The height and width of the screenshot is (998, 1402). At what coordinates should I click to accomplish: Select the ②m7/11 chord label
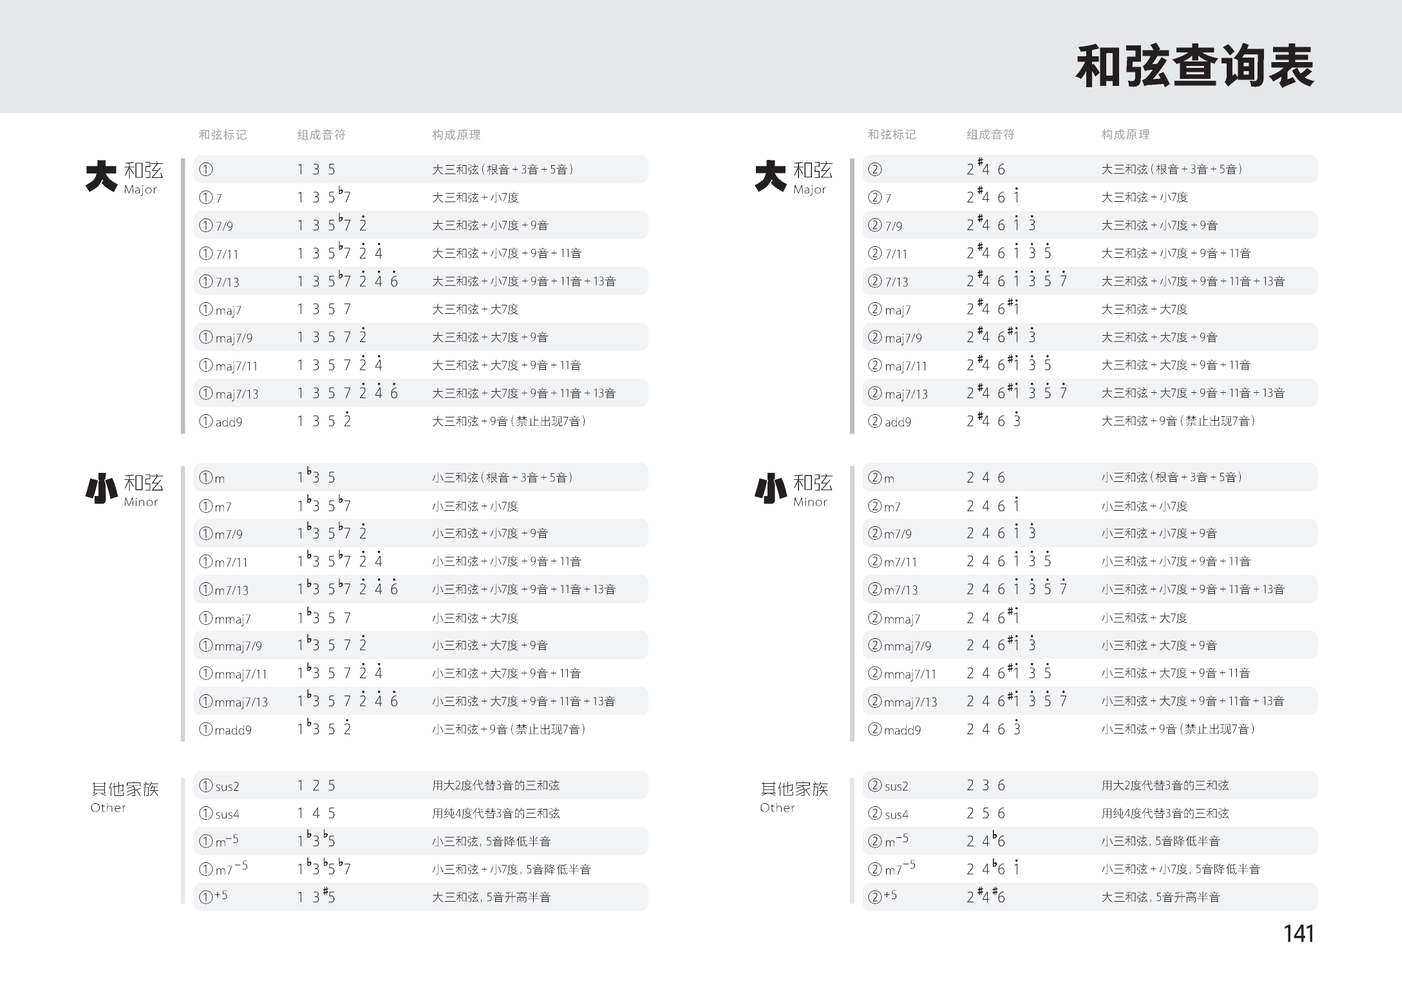(892, 562)
